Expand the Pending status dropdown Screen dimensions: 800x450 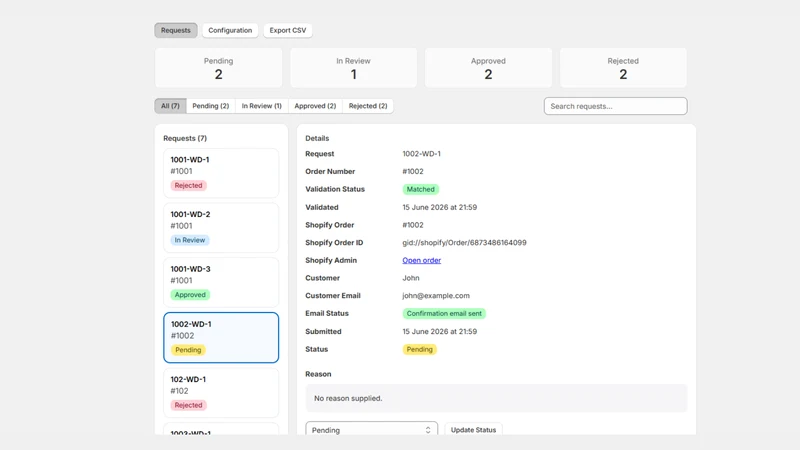[371, 430]
